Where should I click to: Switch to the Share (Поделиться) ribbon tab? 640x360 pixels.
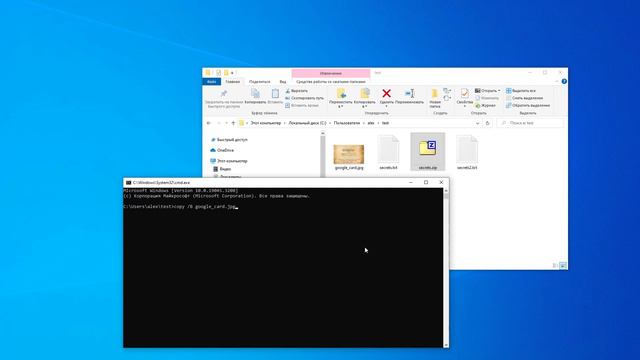tap(260, 82)
